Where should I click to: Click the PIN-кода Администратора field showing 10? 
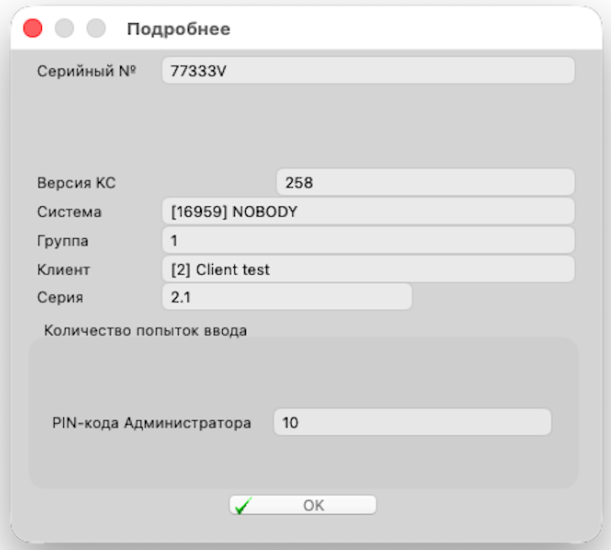[412, 422]
